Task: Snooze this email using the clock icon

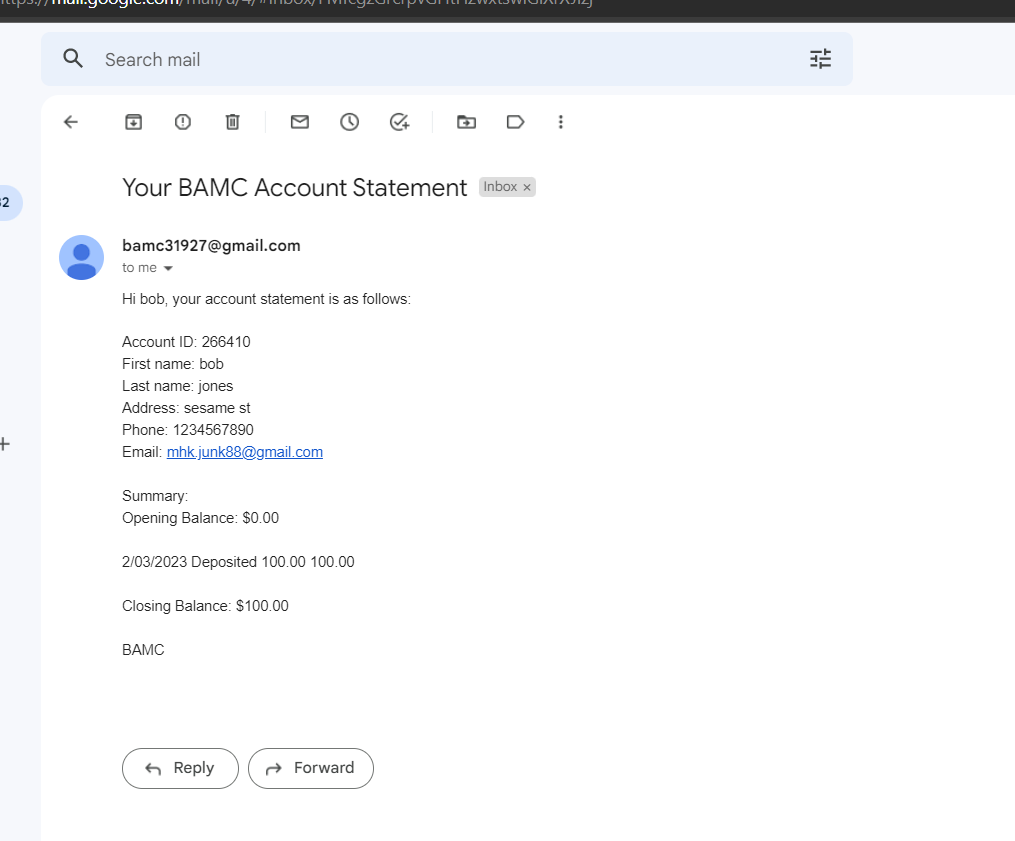Action: coord(349,121)
